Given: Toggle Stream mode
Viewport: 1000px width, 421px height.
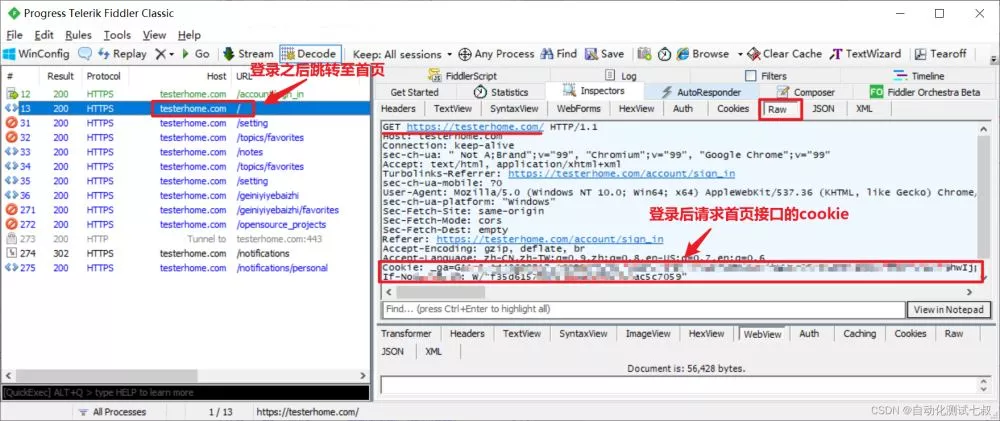Looking at the screenshot, I should click(x=247, y=54).
